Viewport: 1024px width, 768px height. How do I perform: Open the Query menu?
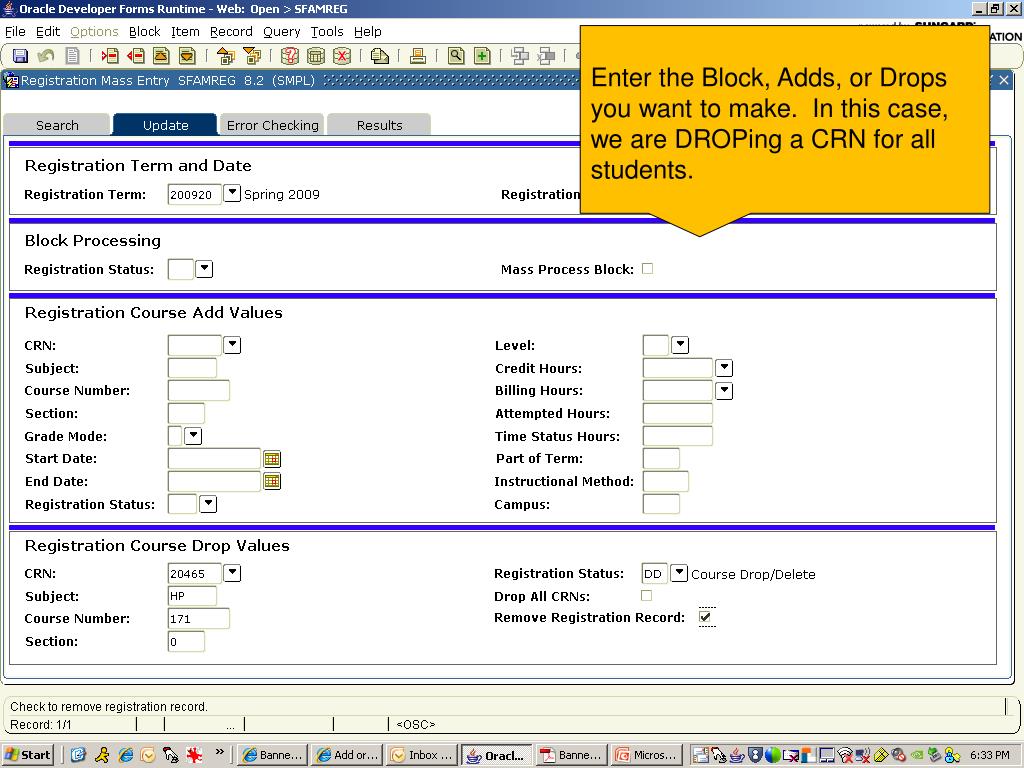click(x=281, y=32)
